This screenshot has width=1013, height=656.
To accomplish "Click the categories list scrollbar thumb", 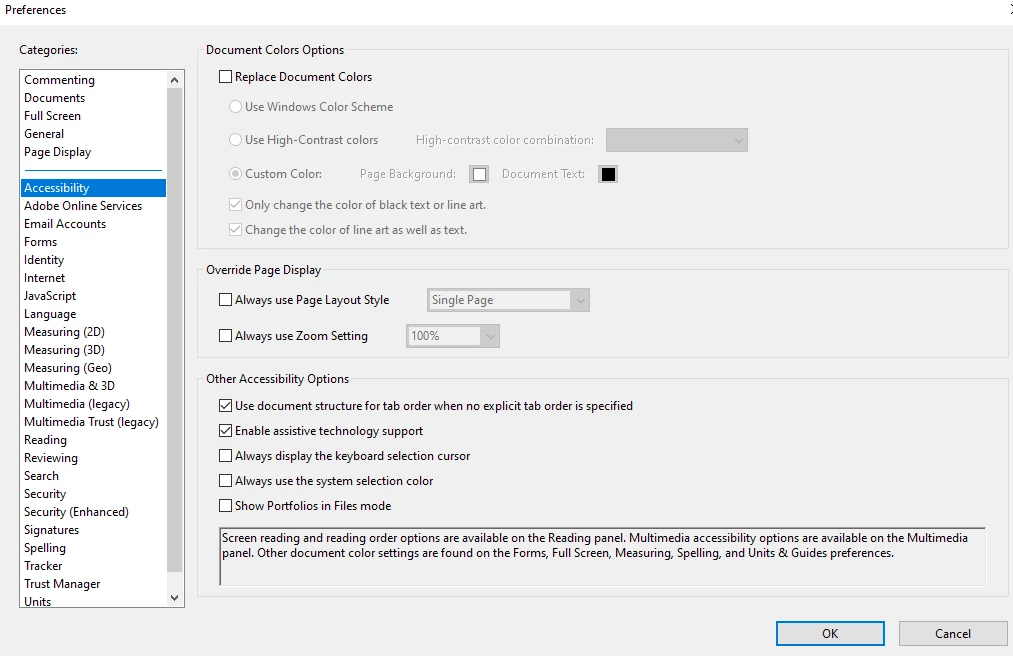I will 174,330.
